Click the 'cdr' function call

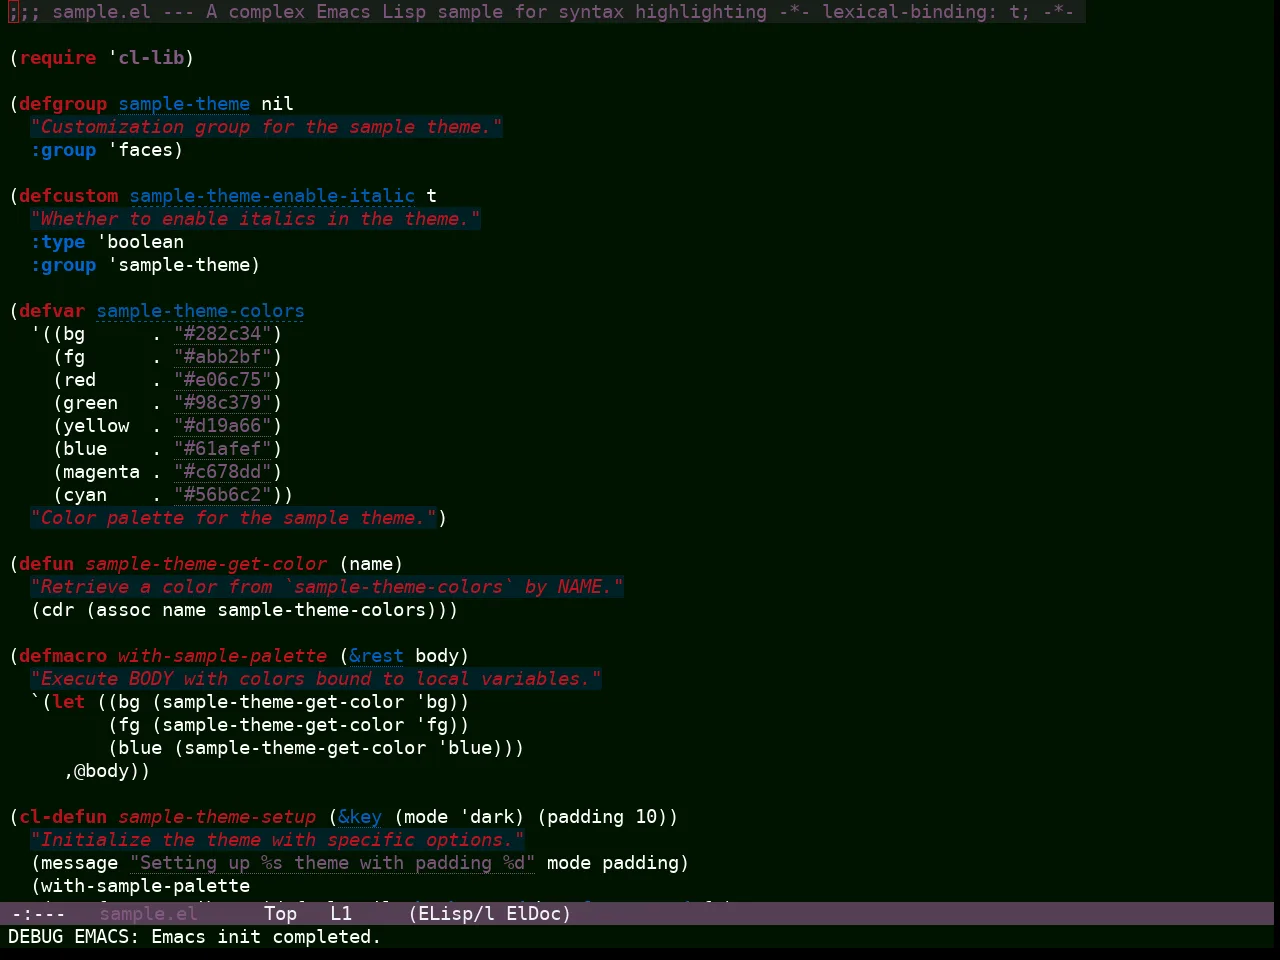click(58, 610)
